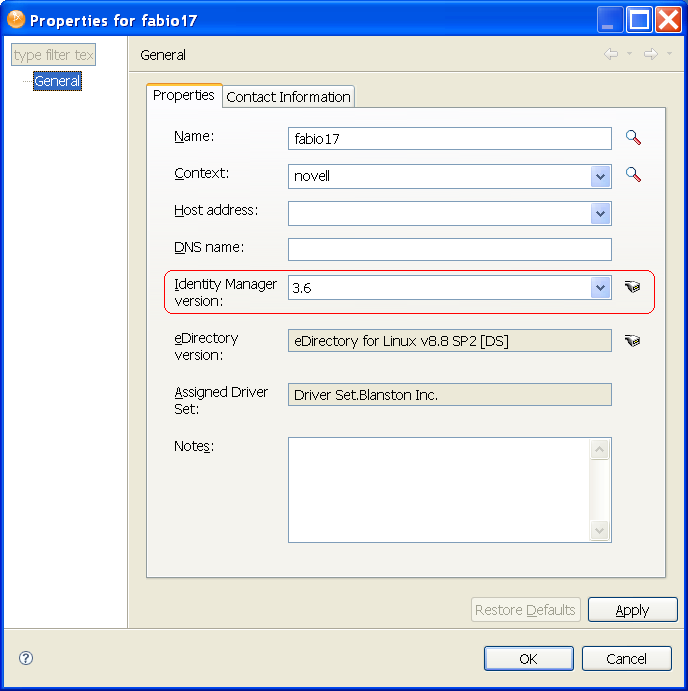Focus the DNS name input field

pyautogui.click(x=449, y=249)
